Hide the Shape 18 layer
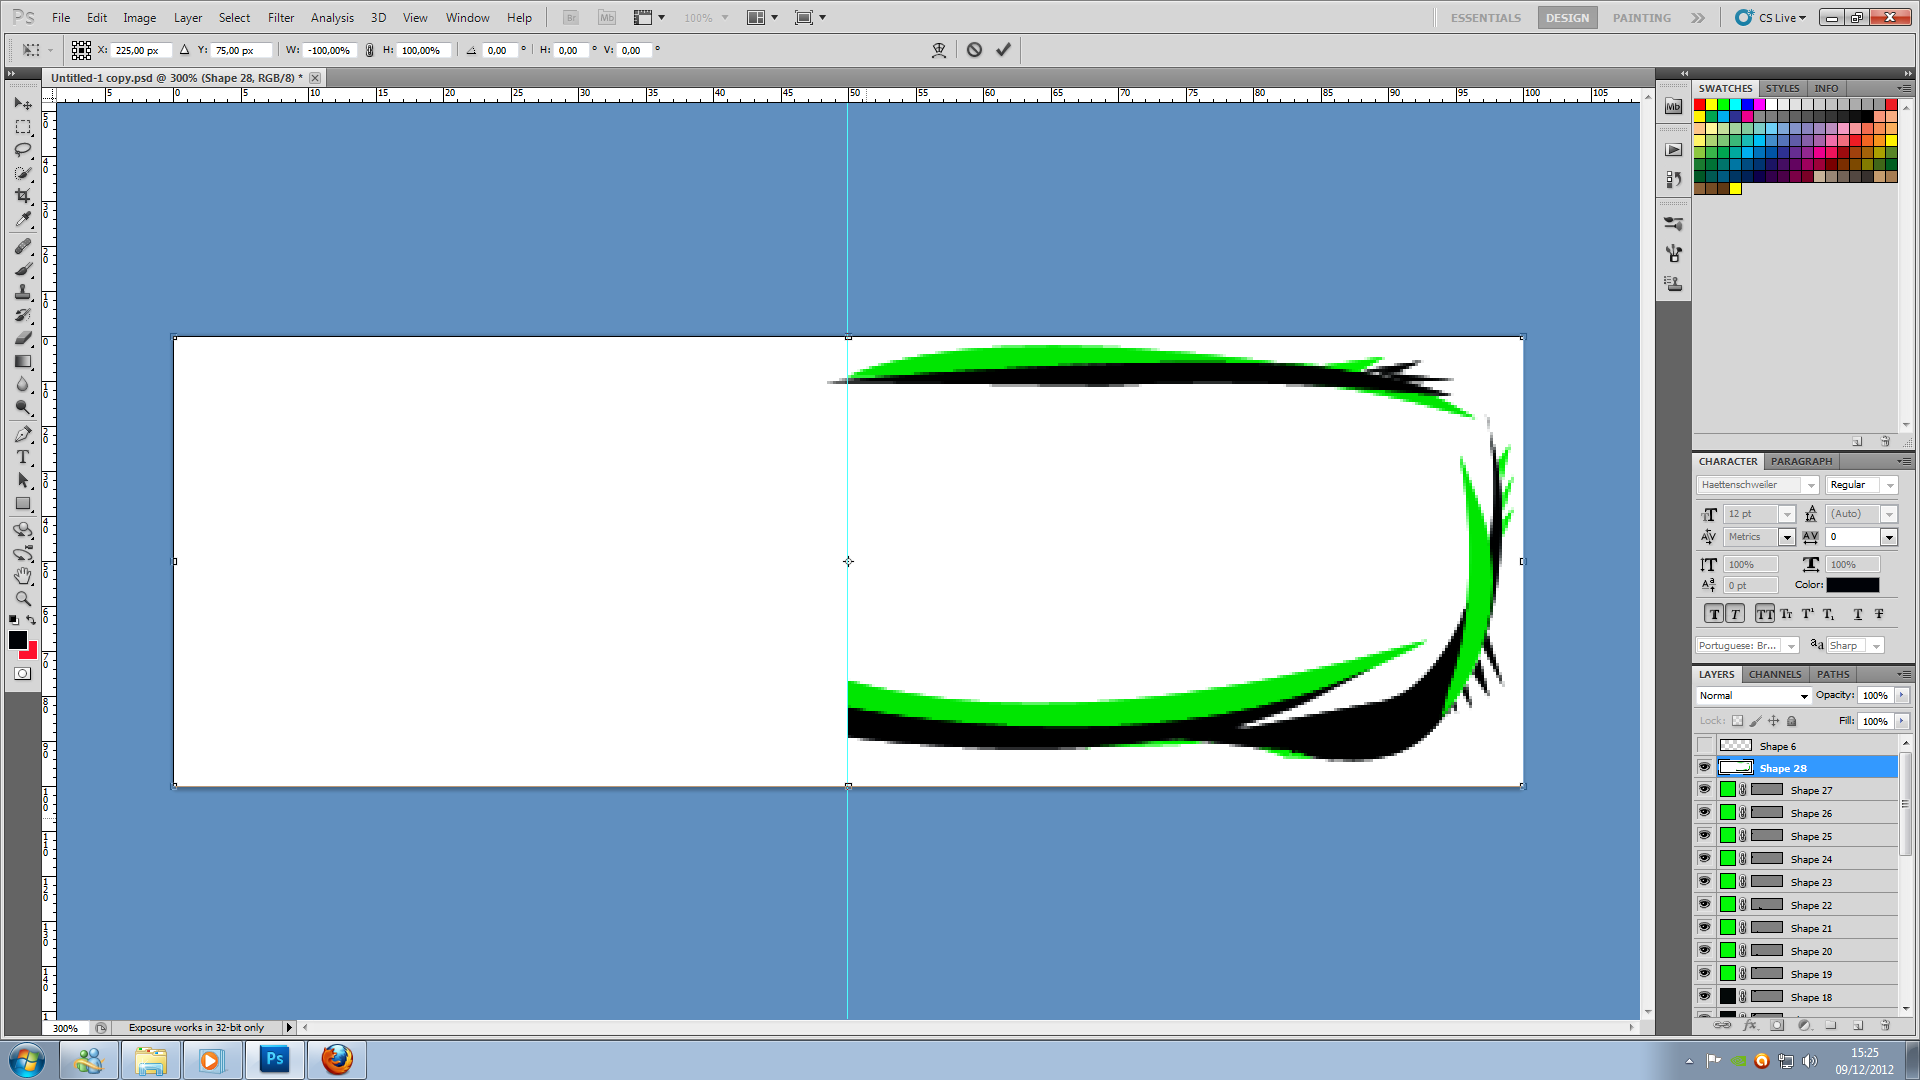1920x1080 pixels. pyautogui.click(x=1705, y=997)
